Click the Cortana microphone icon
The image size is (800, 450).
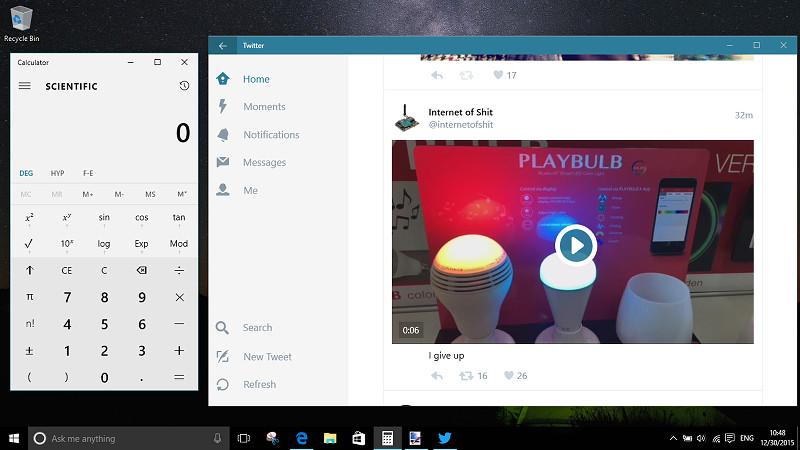217,438
